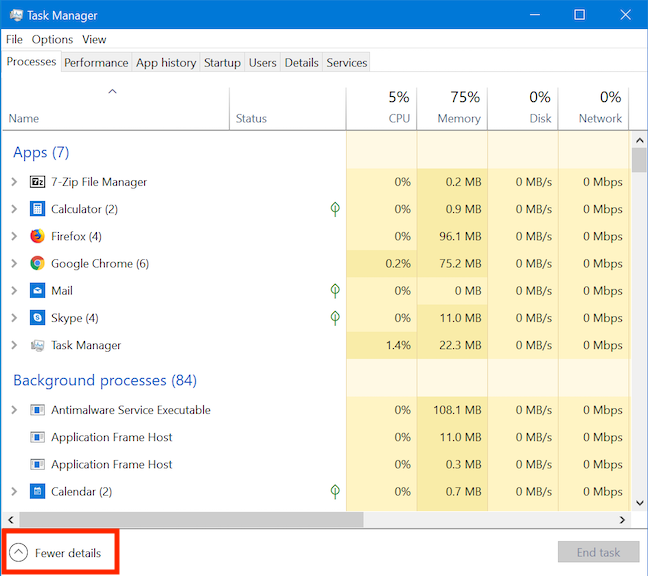Click icon of the 11.0 MB Application Frame Host
Viewport: 648px width, 576px height.
[x=37, y=437]
